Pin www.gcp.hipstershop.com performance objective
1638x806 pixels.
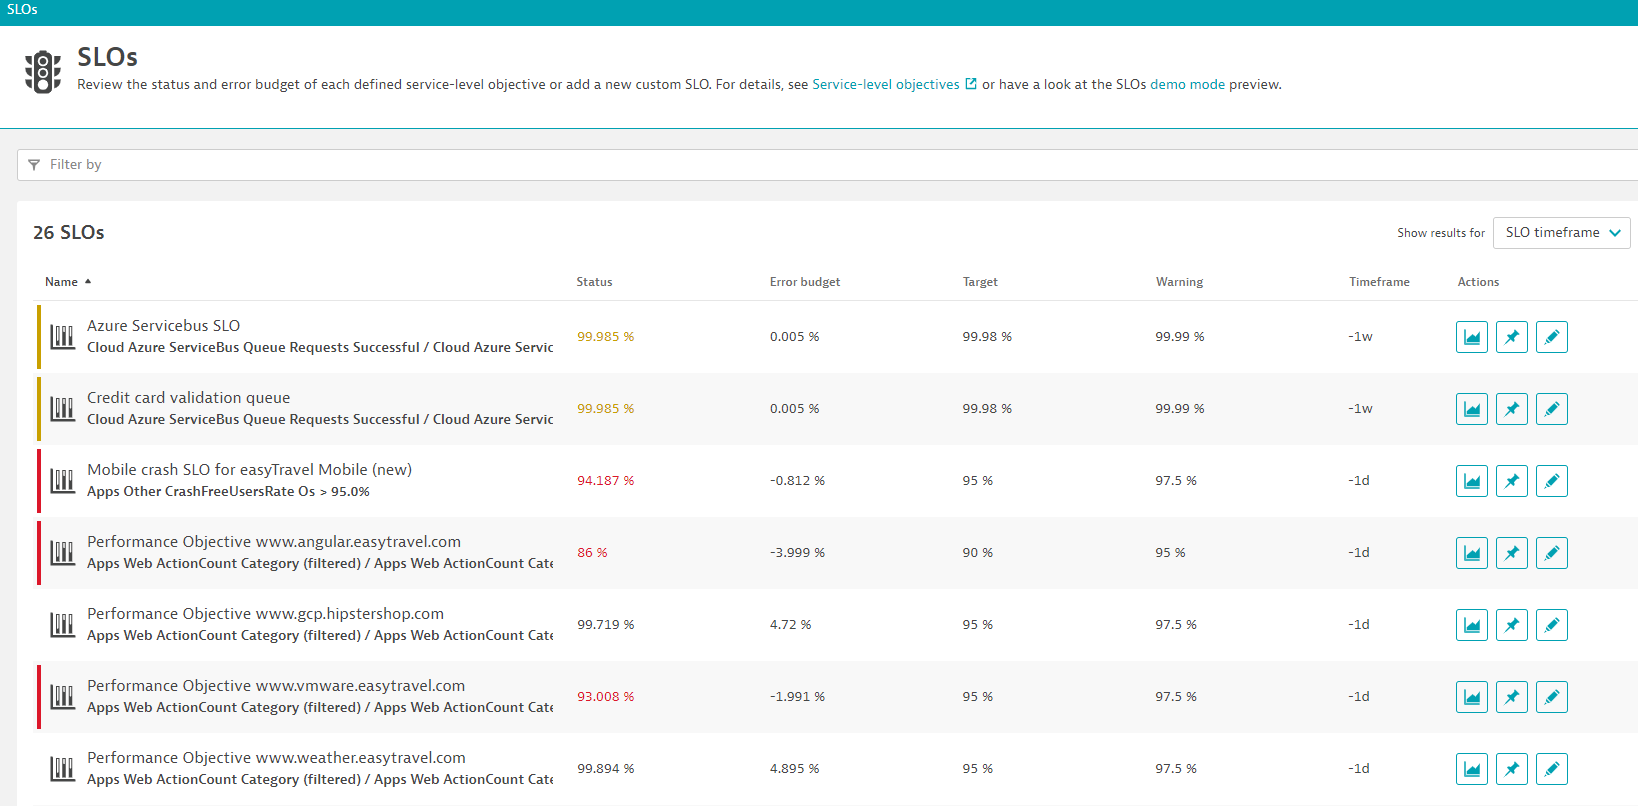[1512, 625]
